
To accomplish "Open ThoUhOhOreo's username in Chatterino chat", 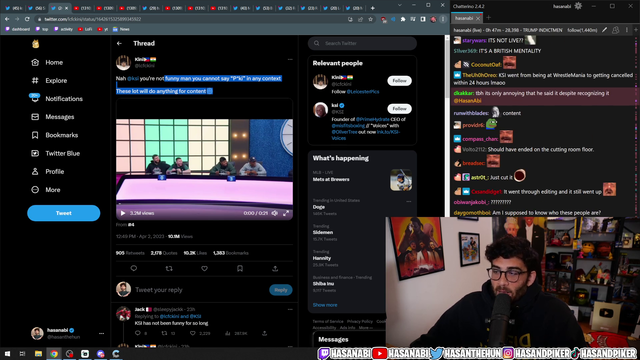I will pyautogui.click(x=480, y=75).
